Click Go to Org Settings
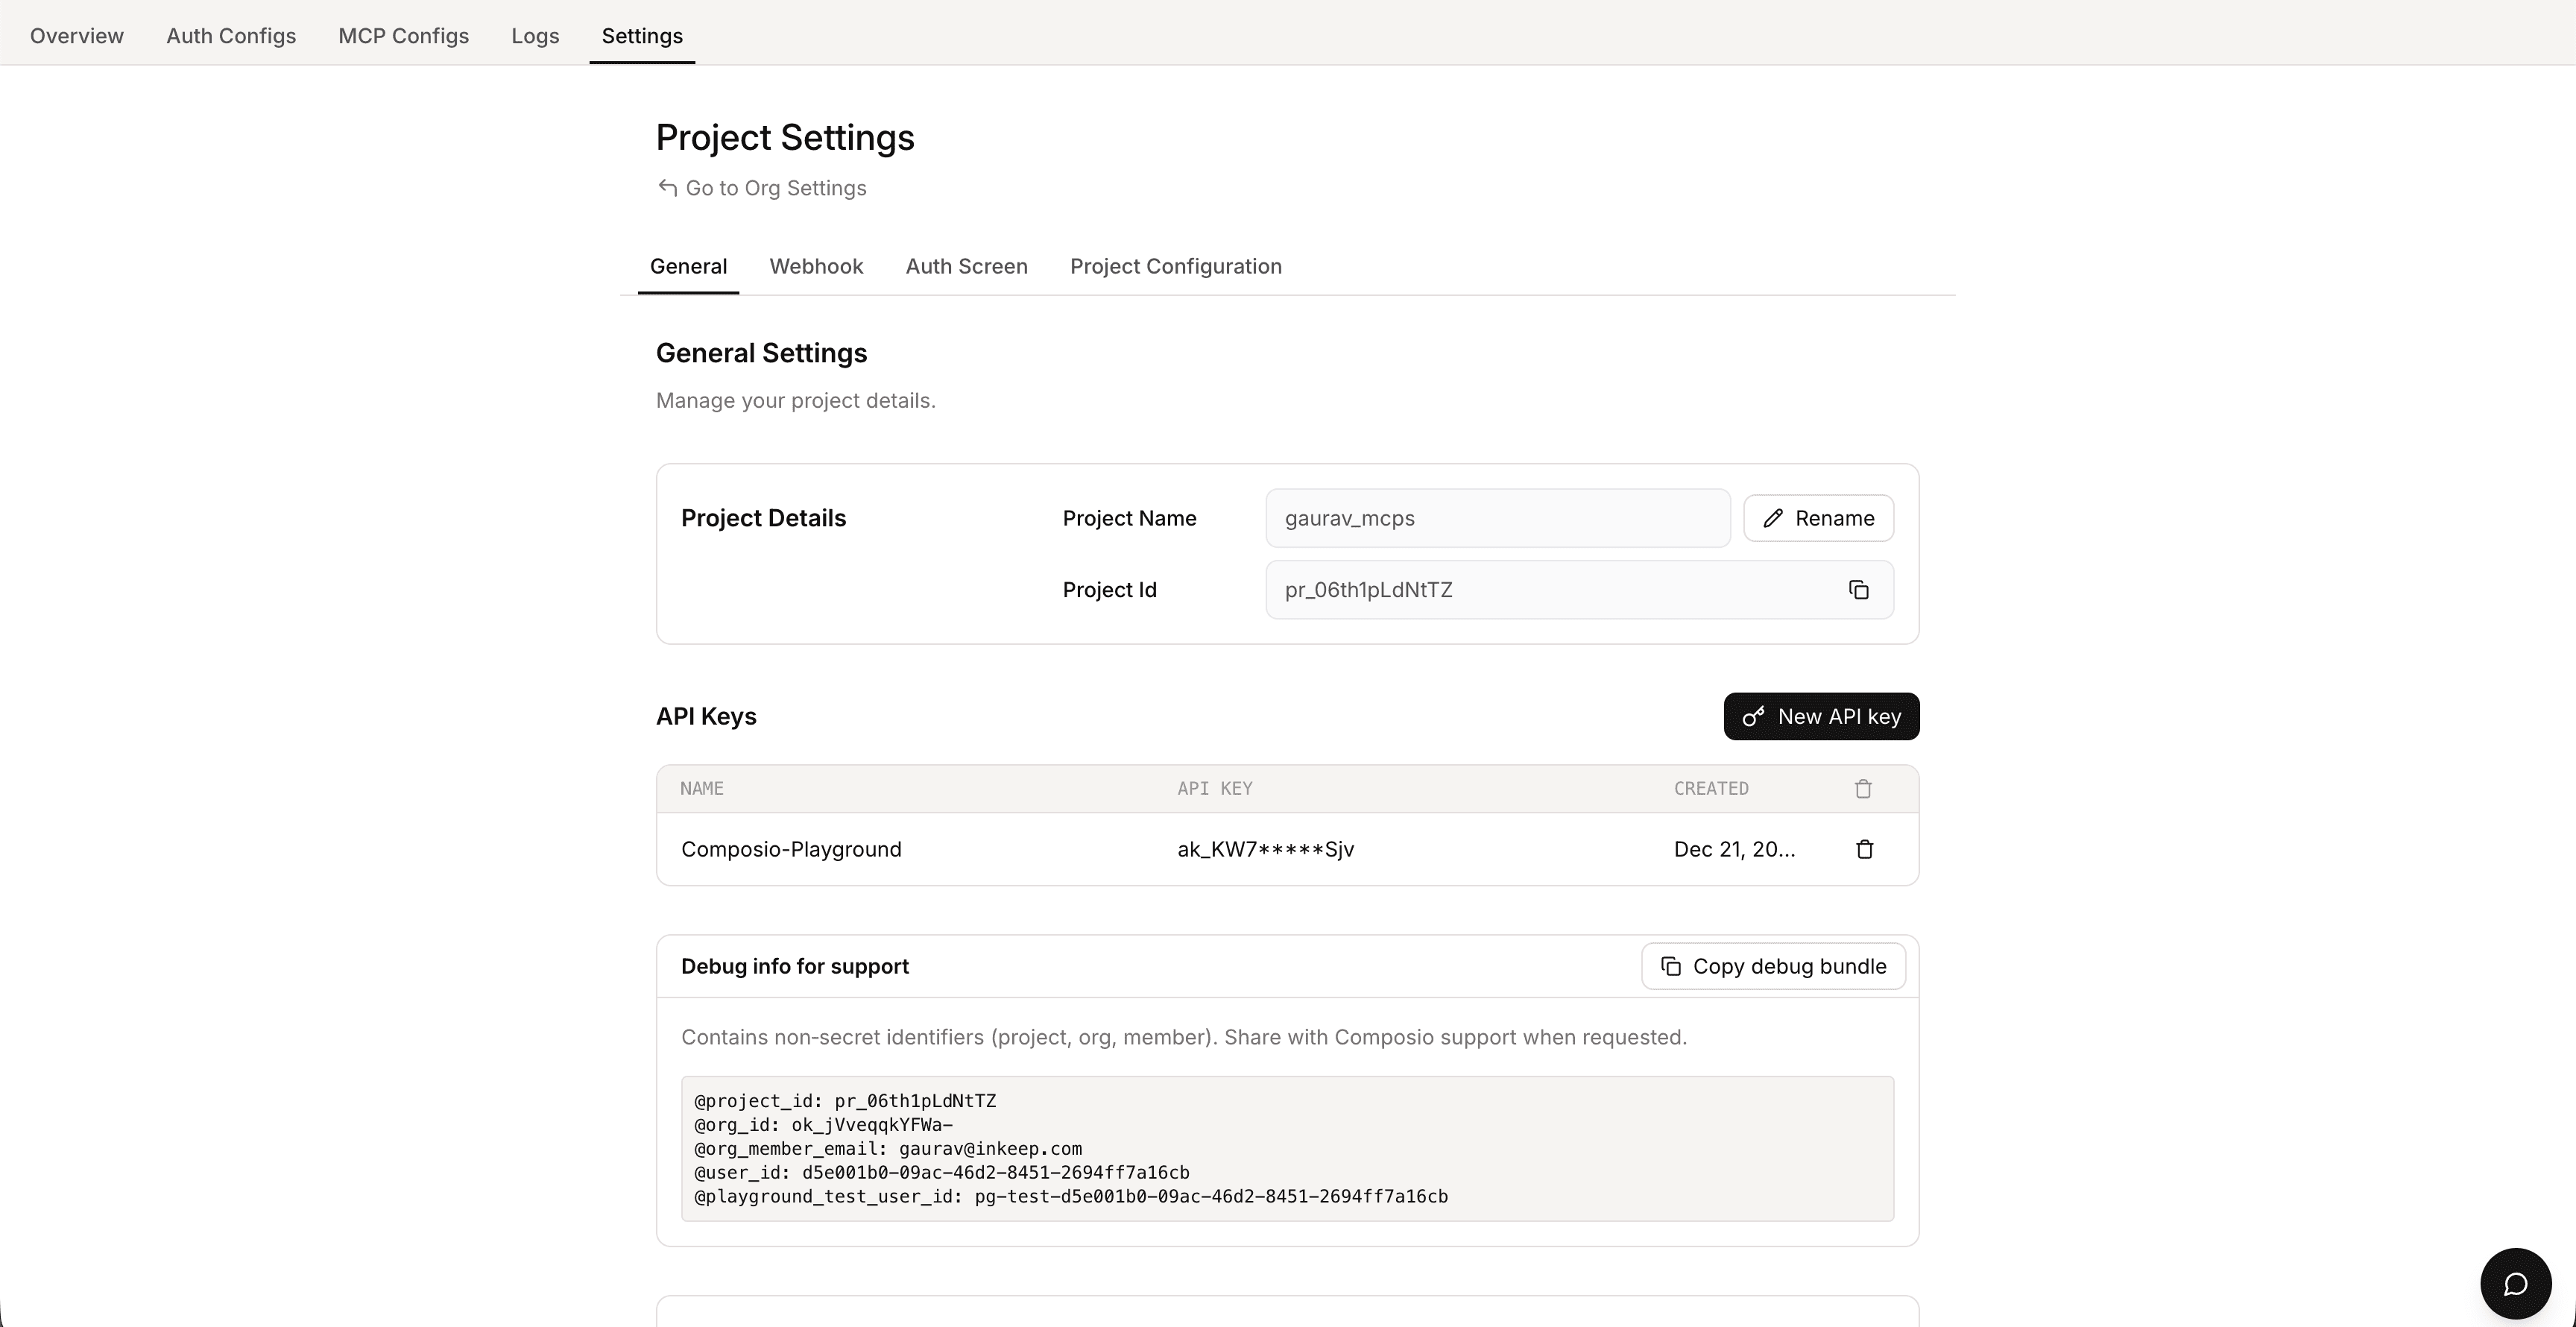The image size is (2576, 1327). click(776, 188)
